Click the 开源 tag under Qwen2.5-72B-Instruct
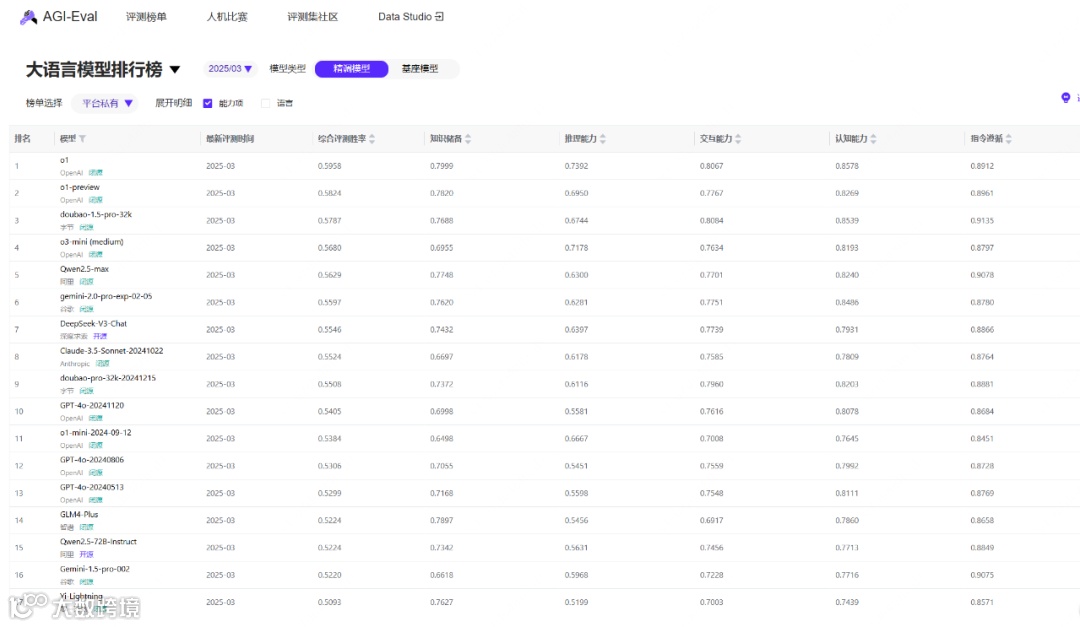 pyautogui.click(x=86, y=555)
